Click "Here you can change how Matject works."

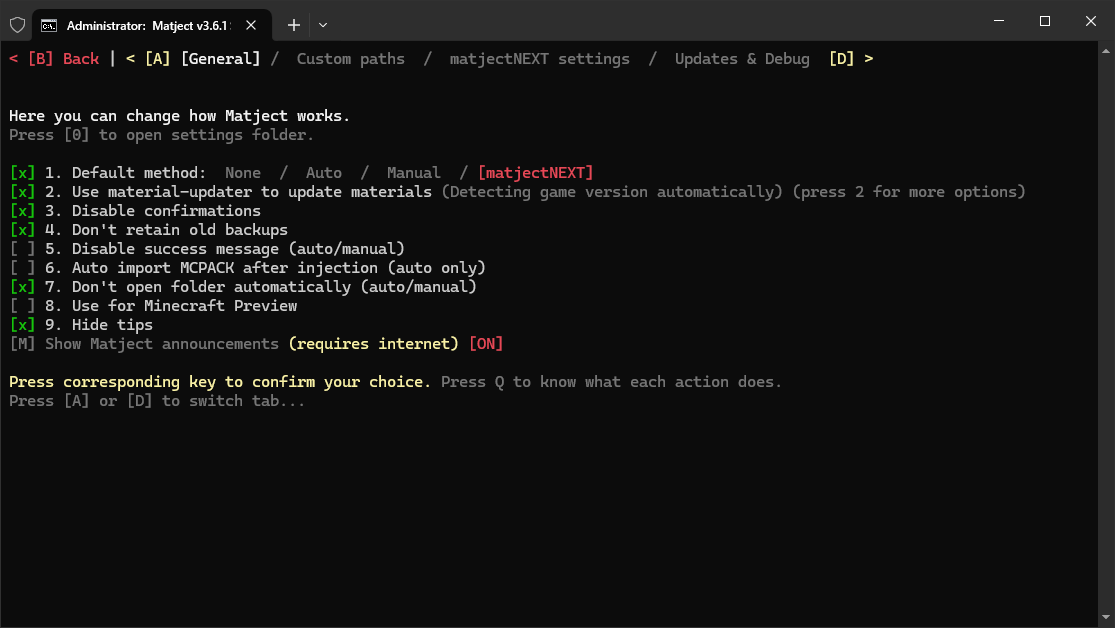click(x=179, y=116)
